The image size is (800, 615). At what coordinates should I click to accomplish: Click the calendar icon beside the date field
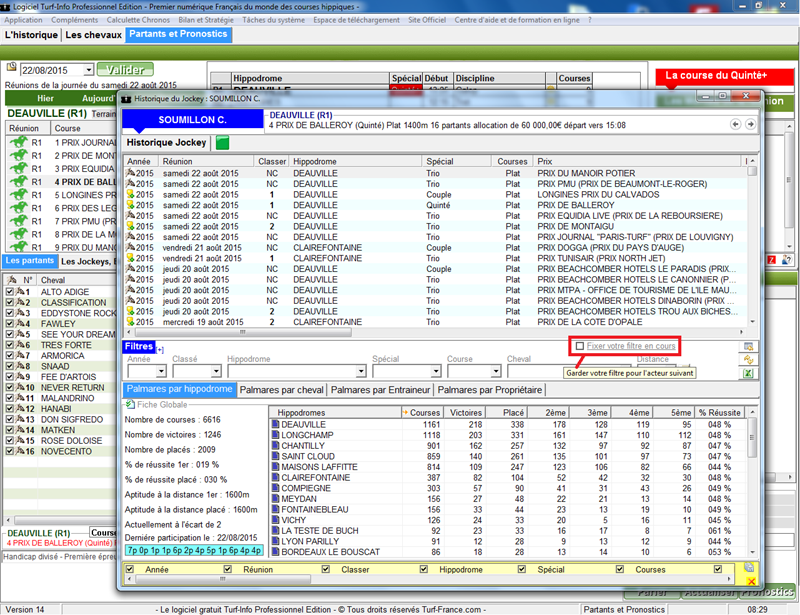11,67
